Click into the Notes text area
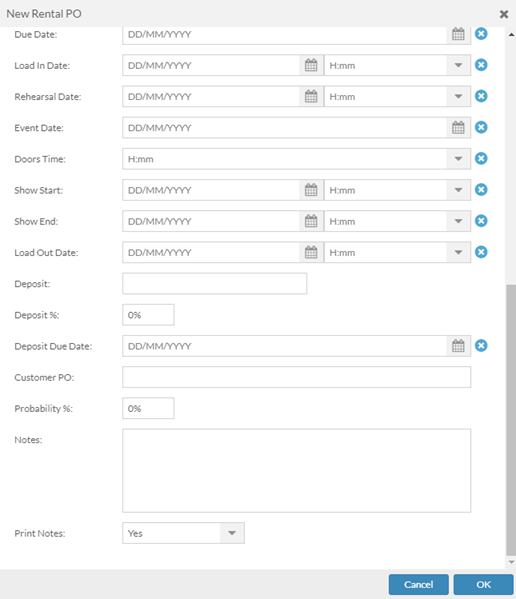516x599 pixels. (296, 471)
